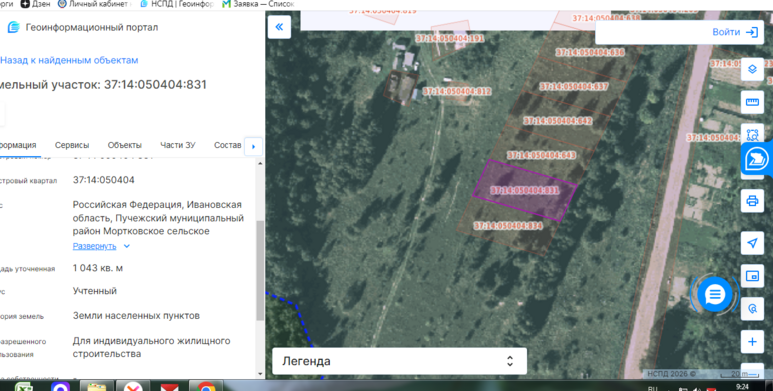
Task: Select parcel label 37:14:050404:642 on map
Action: point(558,121)
